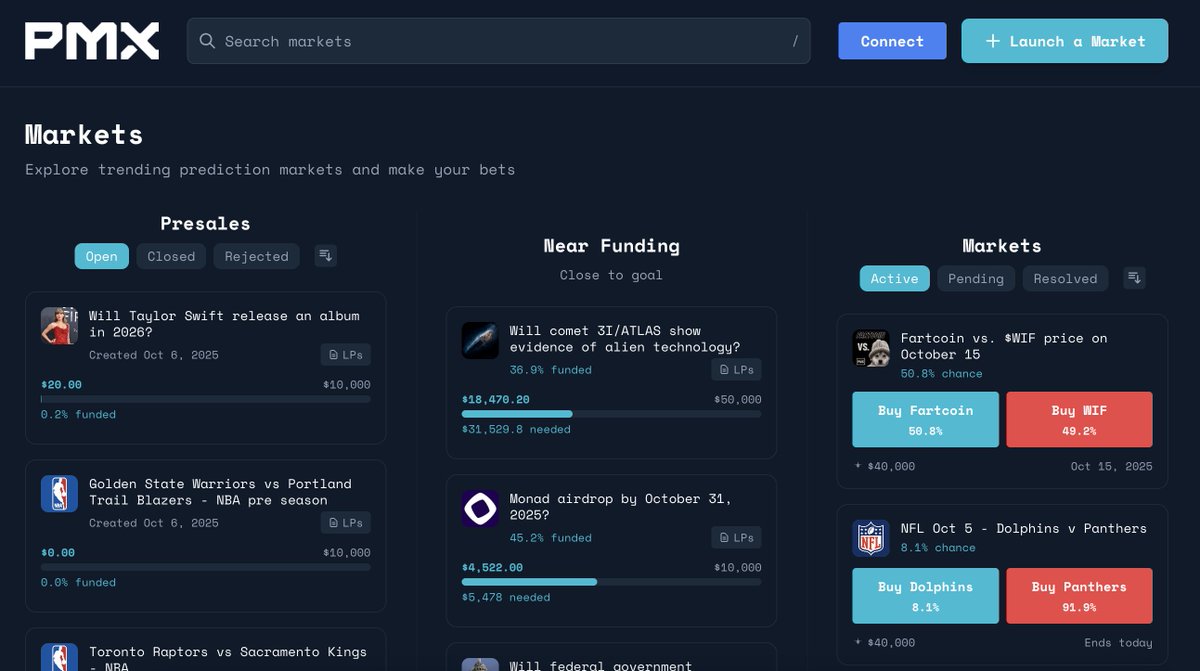
Task: Open the Markets sort menu
Action: tap(1133, 278)
